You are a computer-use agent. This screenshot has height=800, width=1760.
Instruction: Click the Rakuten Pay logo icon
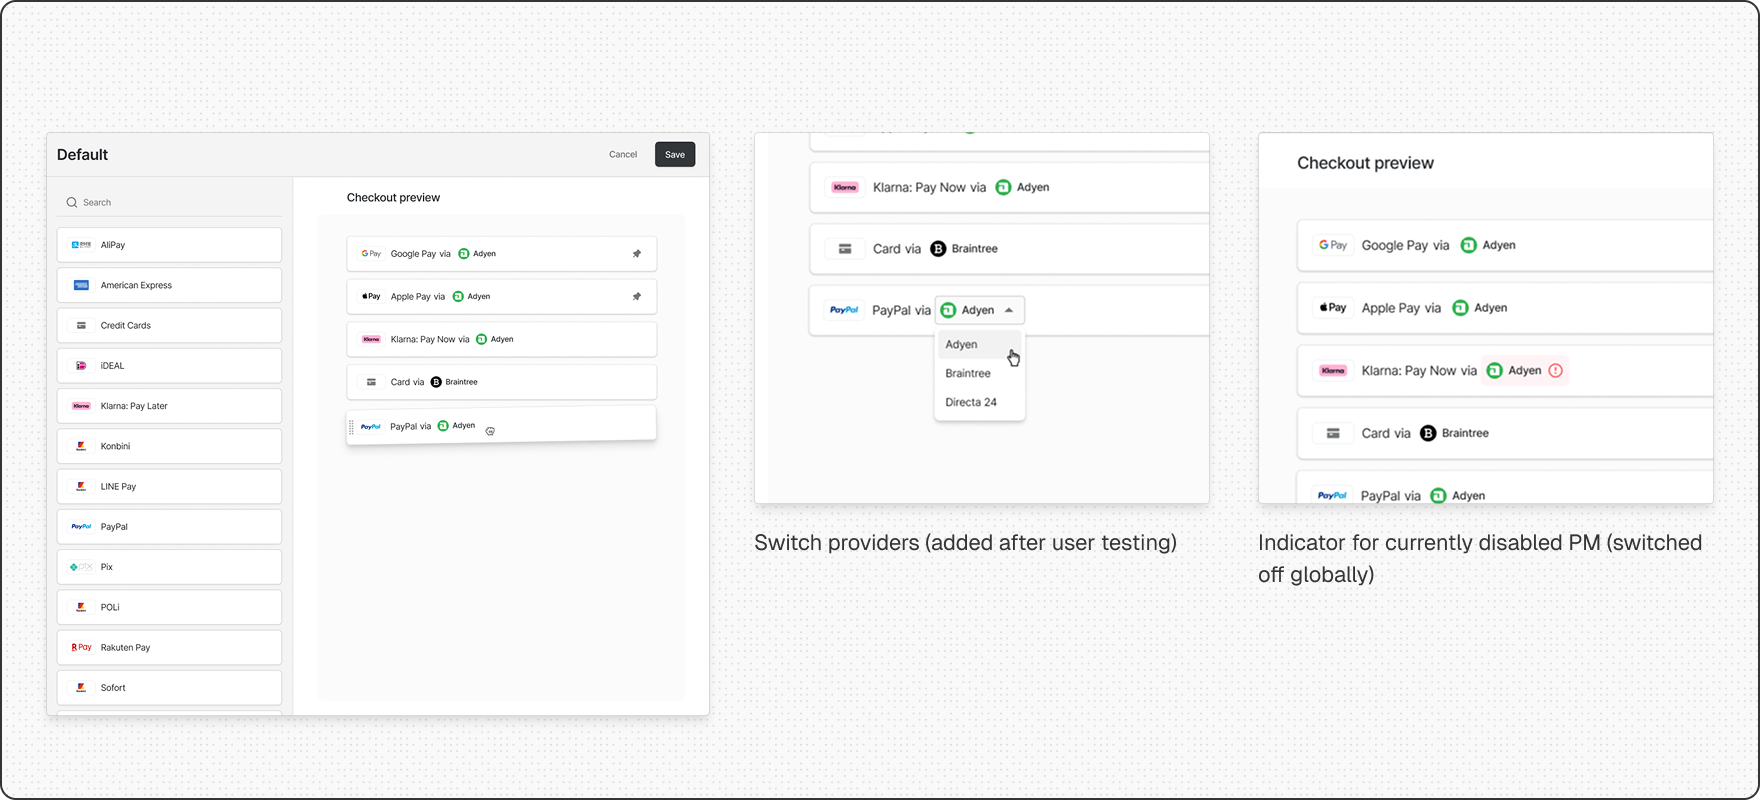pos(81,647)
